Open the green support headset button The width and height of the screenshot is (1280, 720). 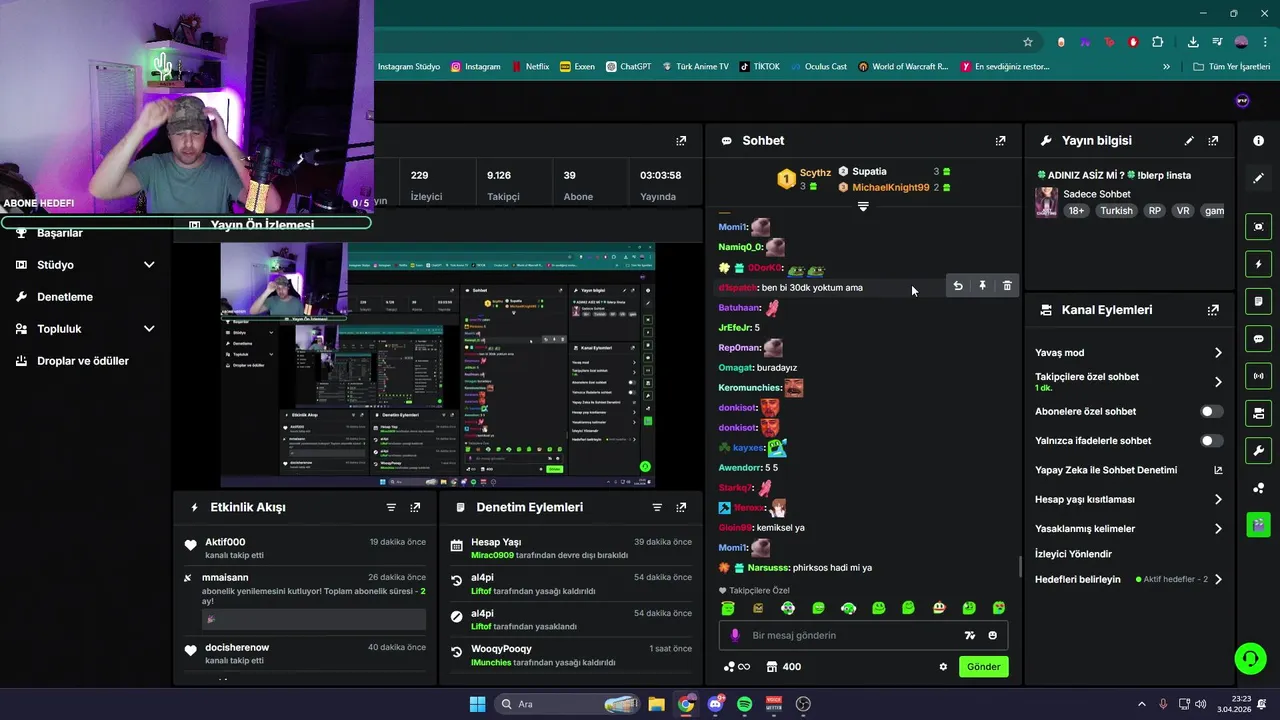[x=1250, y=658]
